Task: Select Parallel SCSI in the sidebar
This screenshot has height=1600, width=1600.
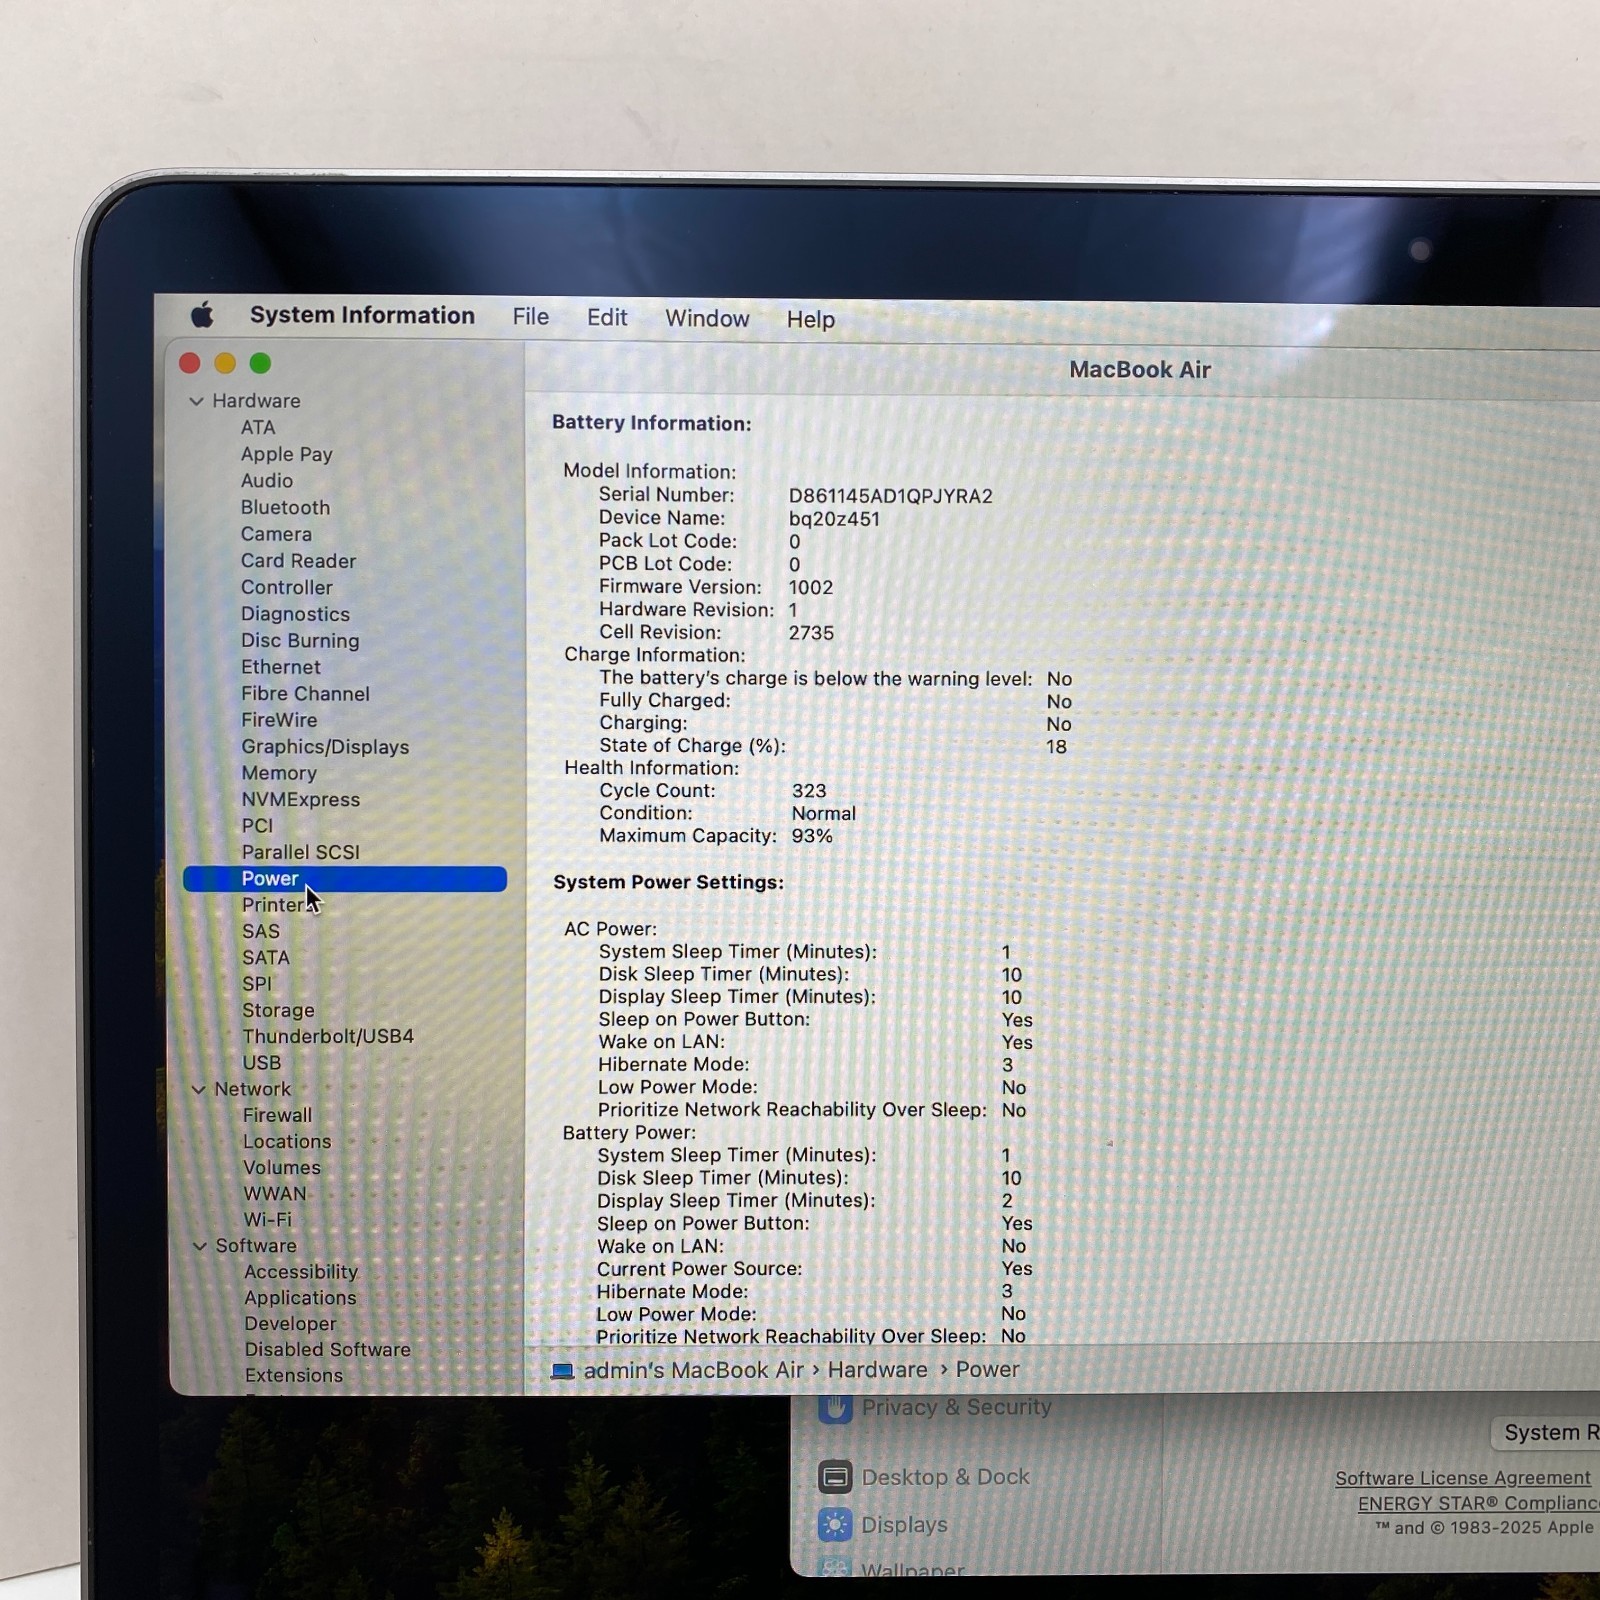Action: (x=300, y=852)
